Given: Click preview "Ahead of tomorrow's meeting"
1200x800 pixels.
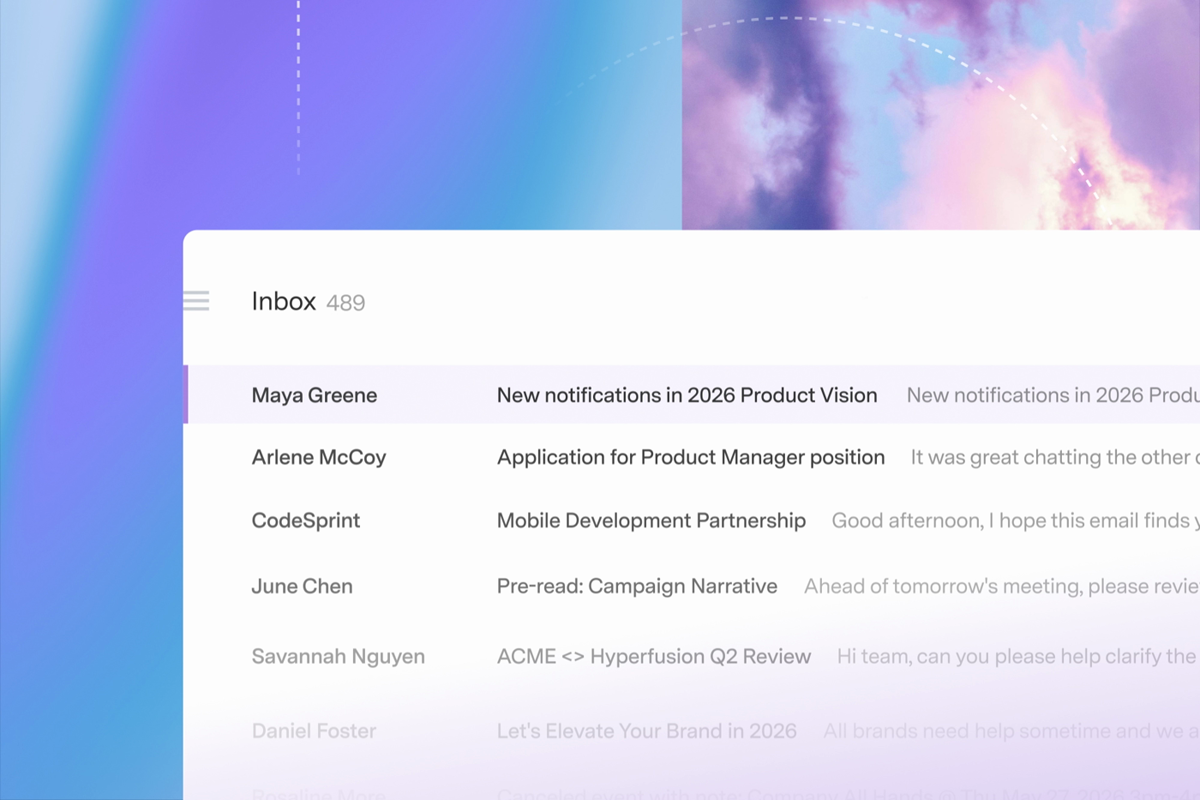Looking at the screenshot, I should pos(941,586).
